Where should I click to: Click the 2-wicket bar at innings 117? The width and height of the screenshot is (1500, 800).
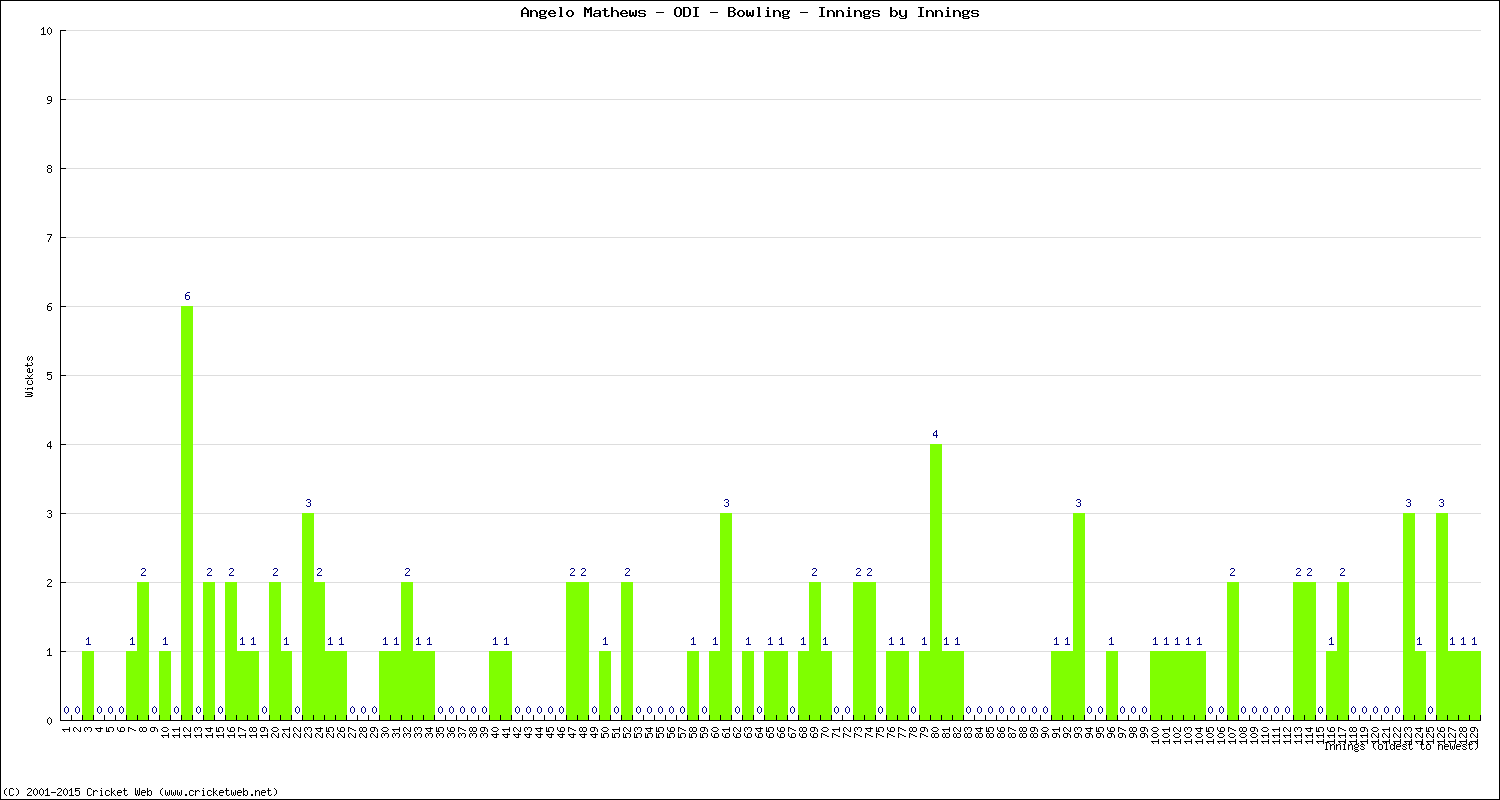click(x=1343, y=651)
